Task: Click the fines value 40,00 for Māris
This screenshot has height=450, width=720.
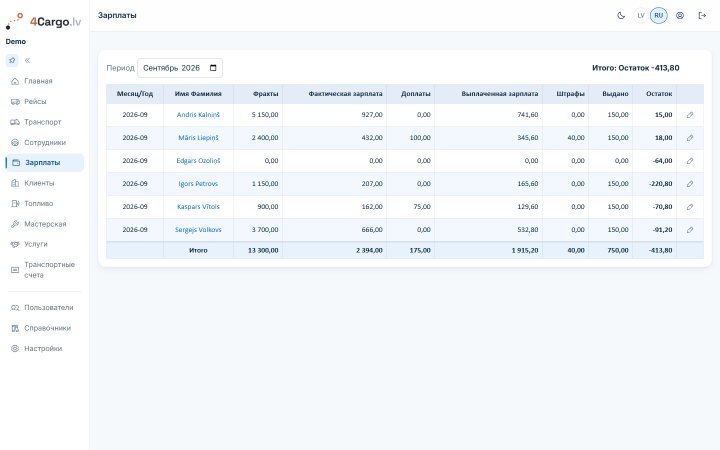Action: point(576,138)
